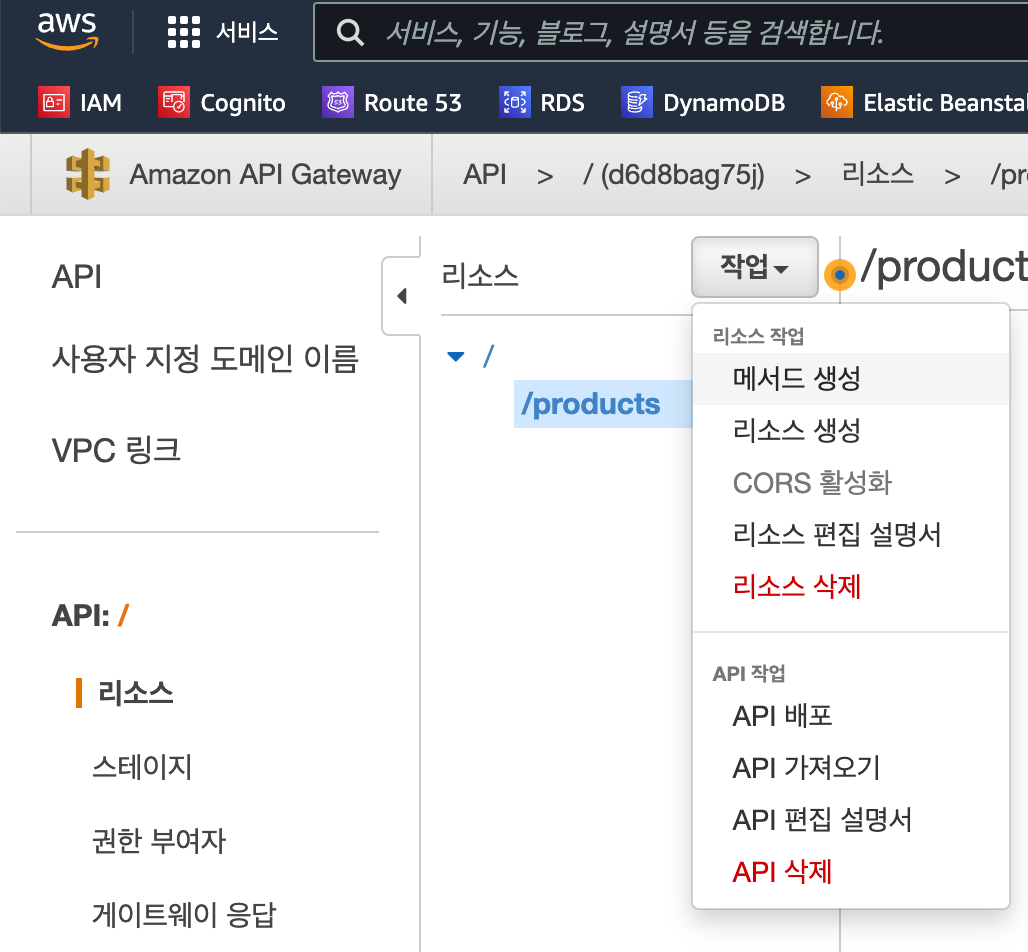Select 스테이지 in the sidebar navigation
1028x952 pixels.
point(142,767)
